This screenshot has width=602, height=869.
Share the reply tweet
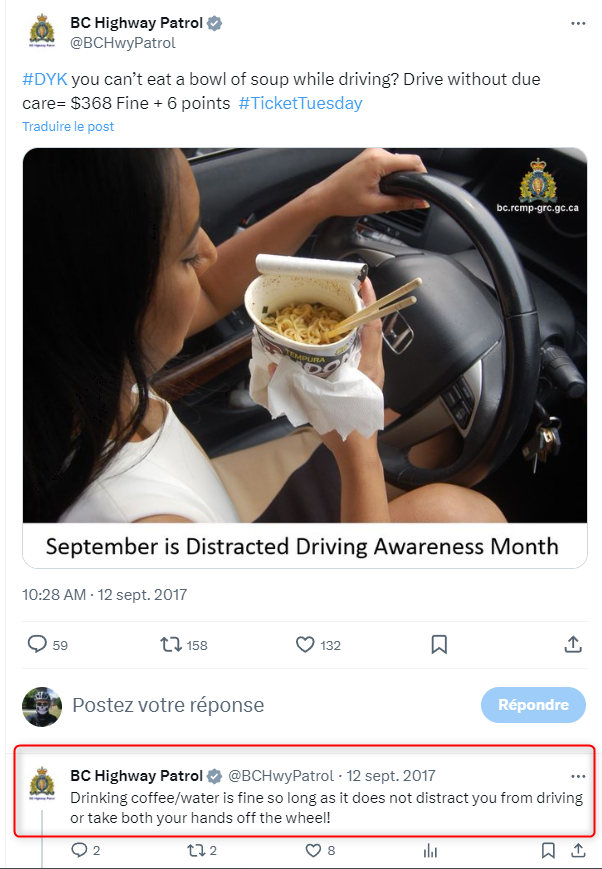tap(578, 850)
